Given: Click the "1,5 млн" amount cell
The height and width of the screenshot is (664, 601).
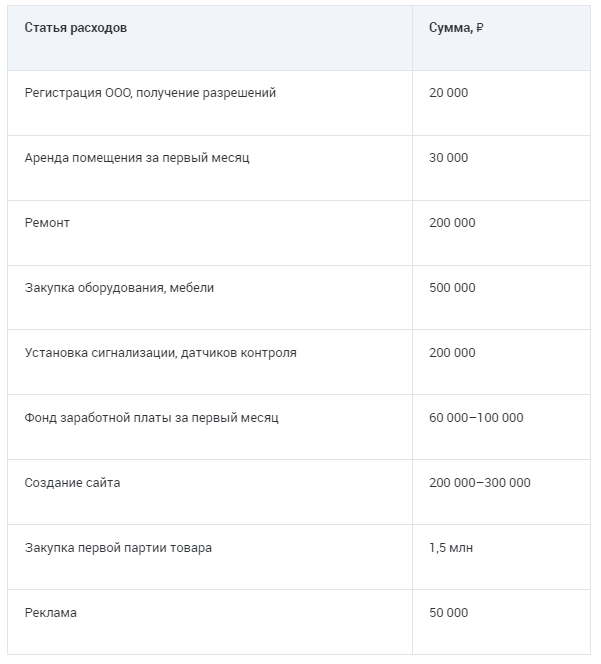Looking at the screenshot, I should (x=451, y=548).
